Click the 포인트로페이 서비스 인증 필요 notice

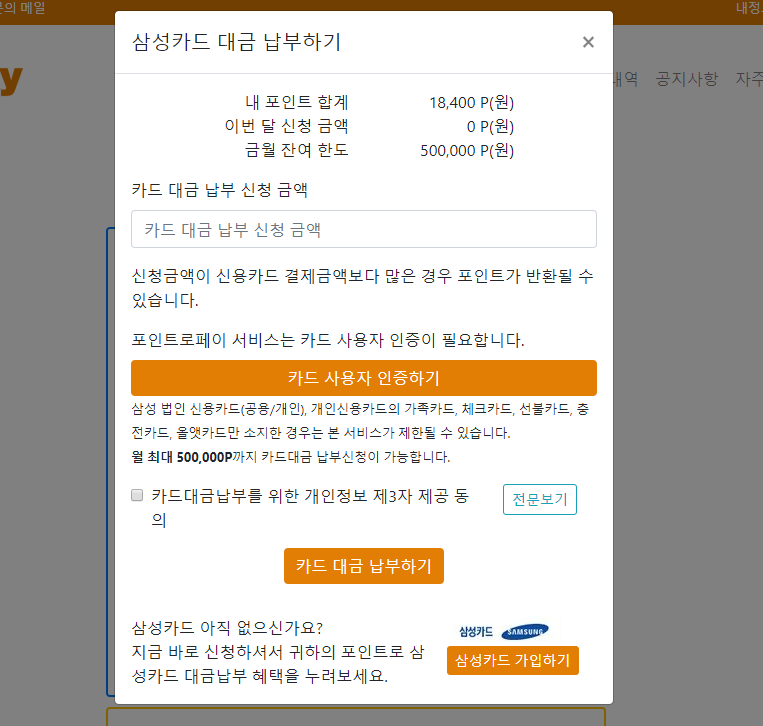(328, 340)
